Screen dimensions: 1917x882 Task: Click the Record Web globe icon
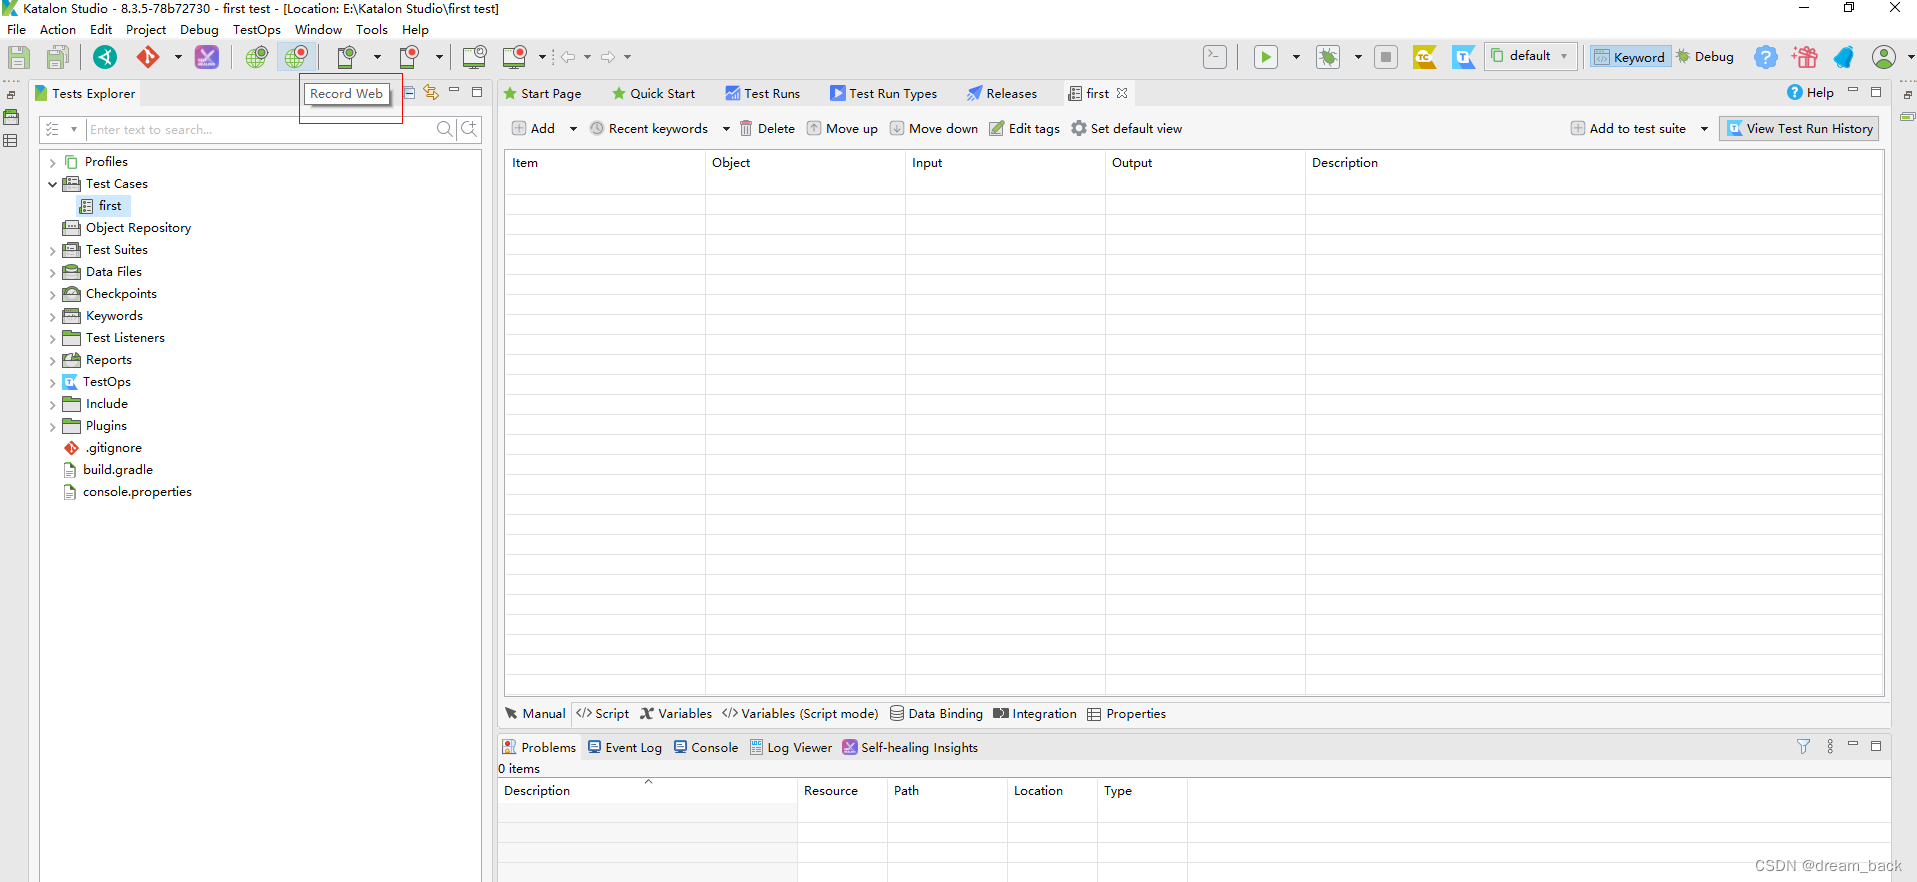(x=296, y=57)
